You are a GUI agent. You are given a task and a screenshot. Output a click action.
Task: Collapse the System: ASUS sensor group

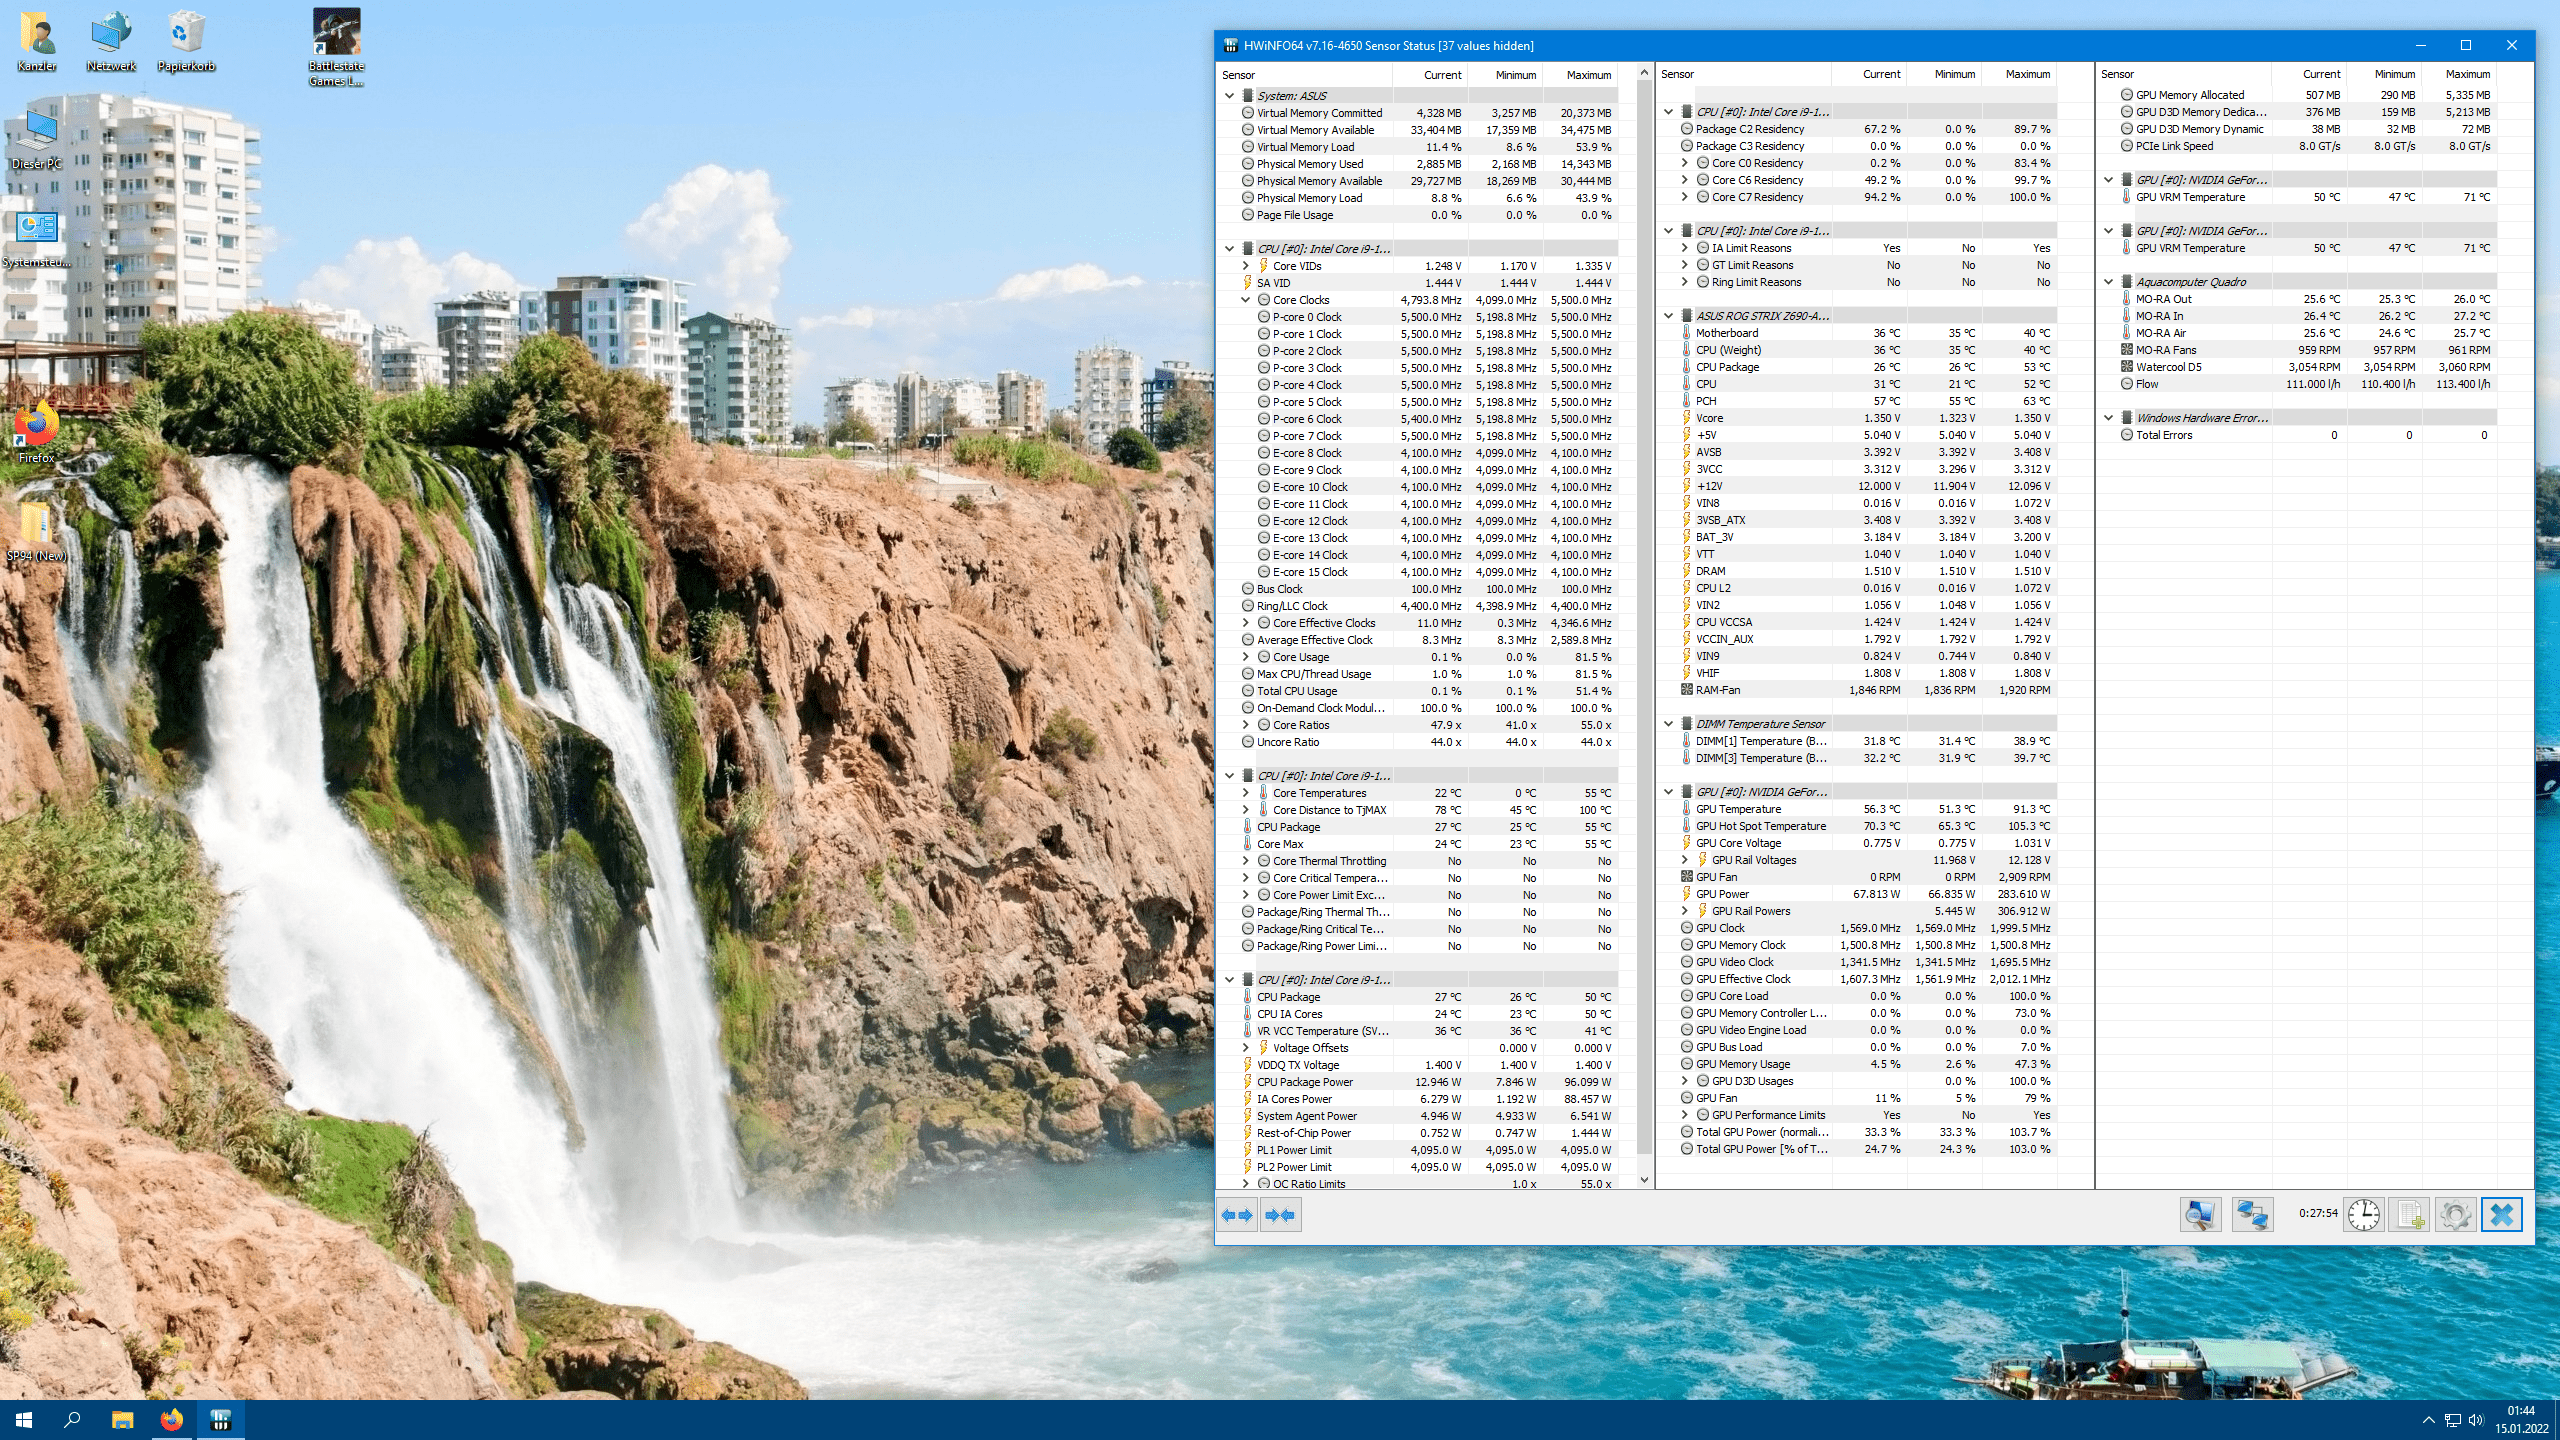point(1229,96)
